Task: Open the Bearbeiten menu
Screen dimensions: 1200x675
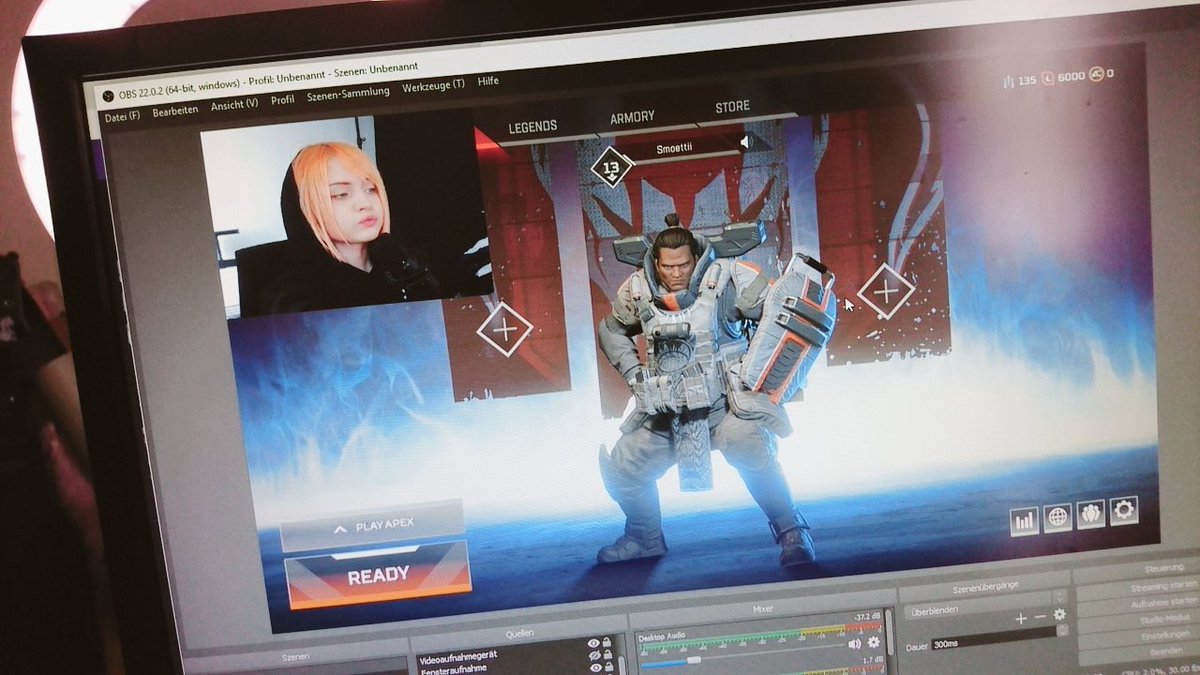Action: pos(175,111)
